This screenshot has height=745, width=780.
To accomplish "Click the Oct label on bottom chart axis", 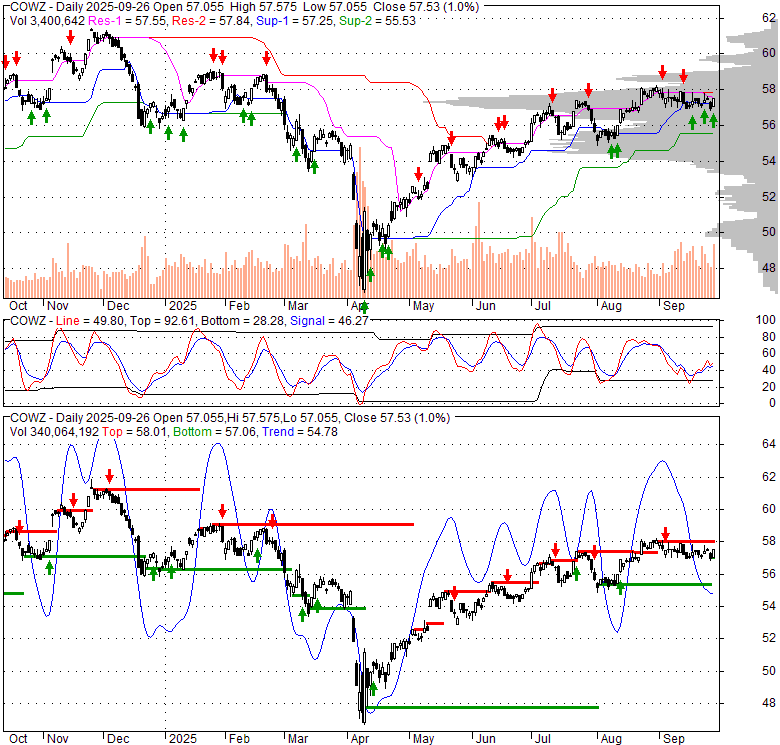I will point(18,739).
